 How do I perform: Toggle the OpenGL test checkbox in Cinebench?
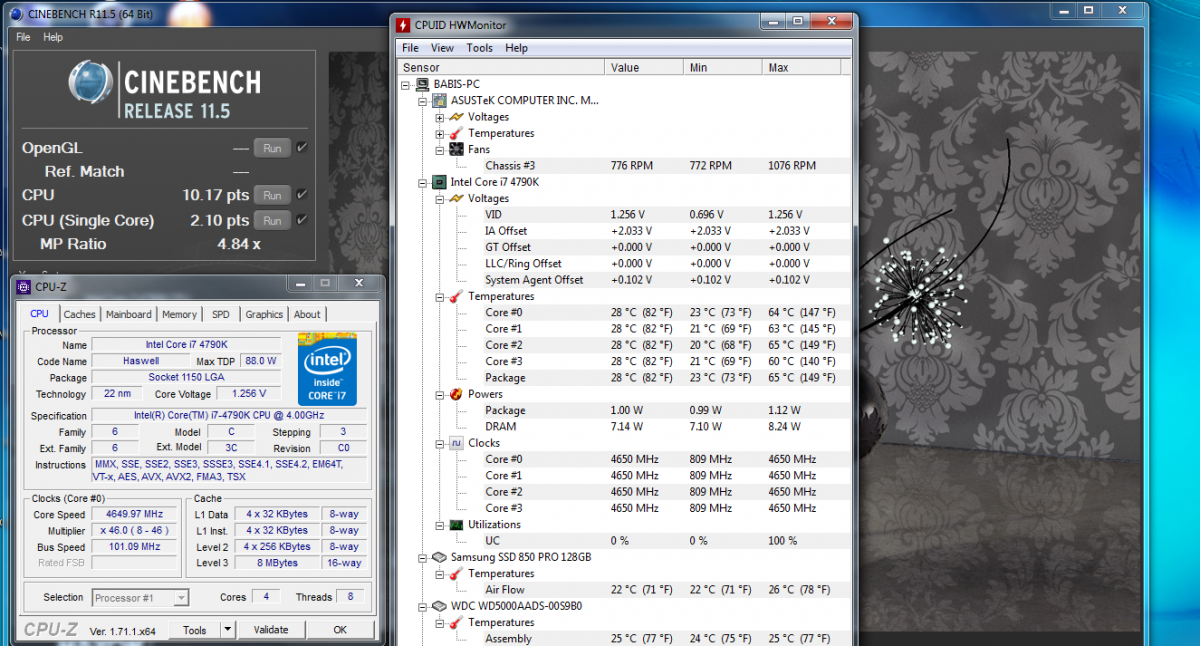click(302, 148)
